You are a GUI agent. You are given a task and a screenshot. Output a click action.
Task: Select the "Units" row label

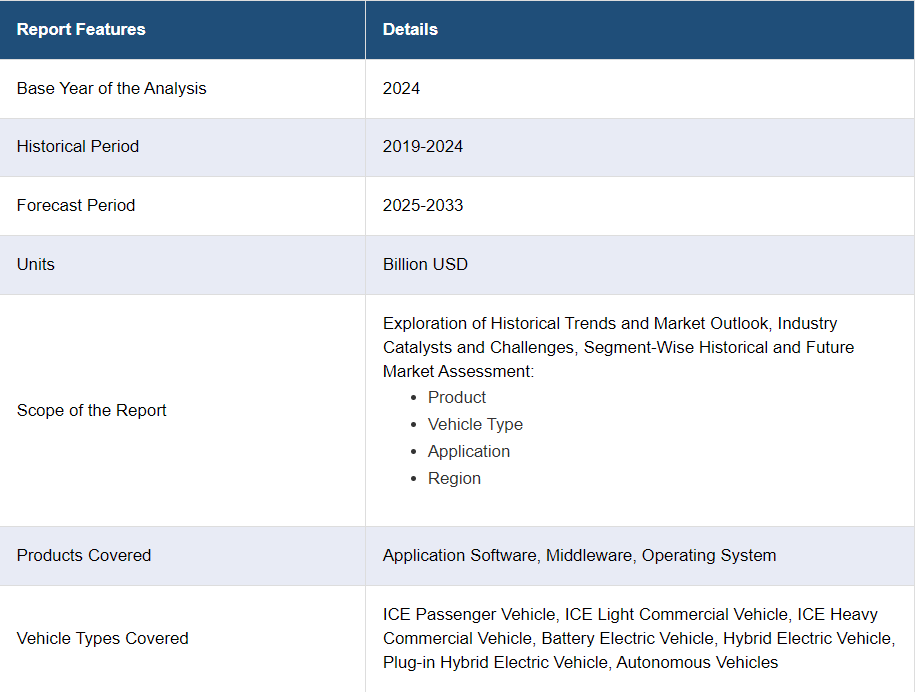[36, 264]
